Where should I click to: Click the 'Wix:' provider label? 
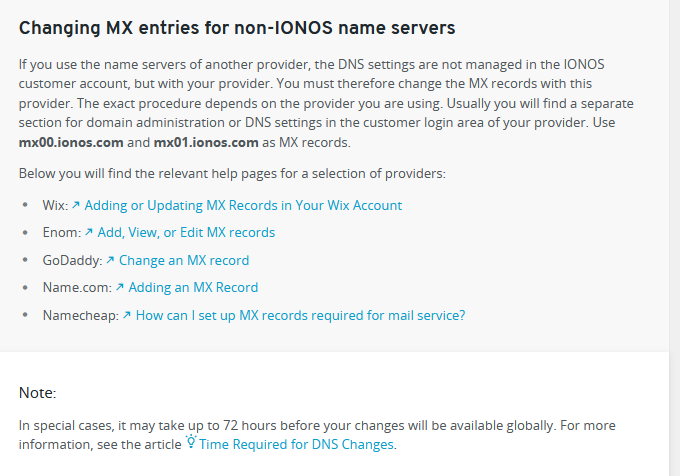coord(55,205)
